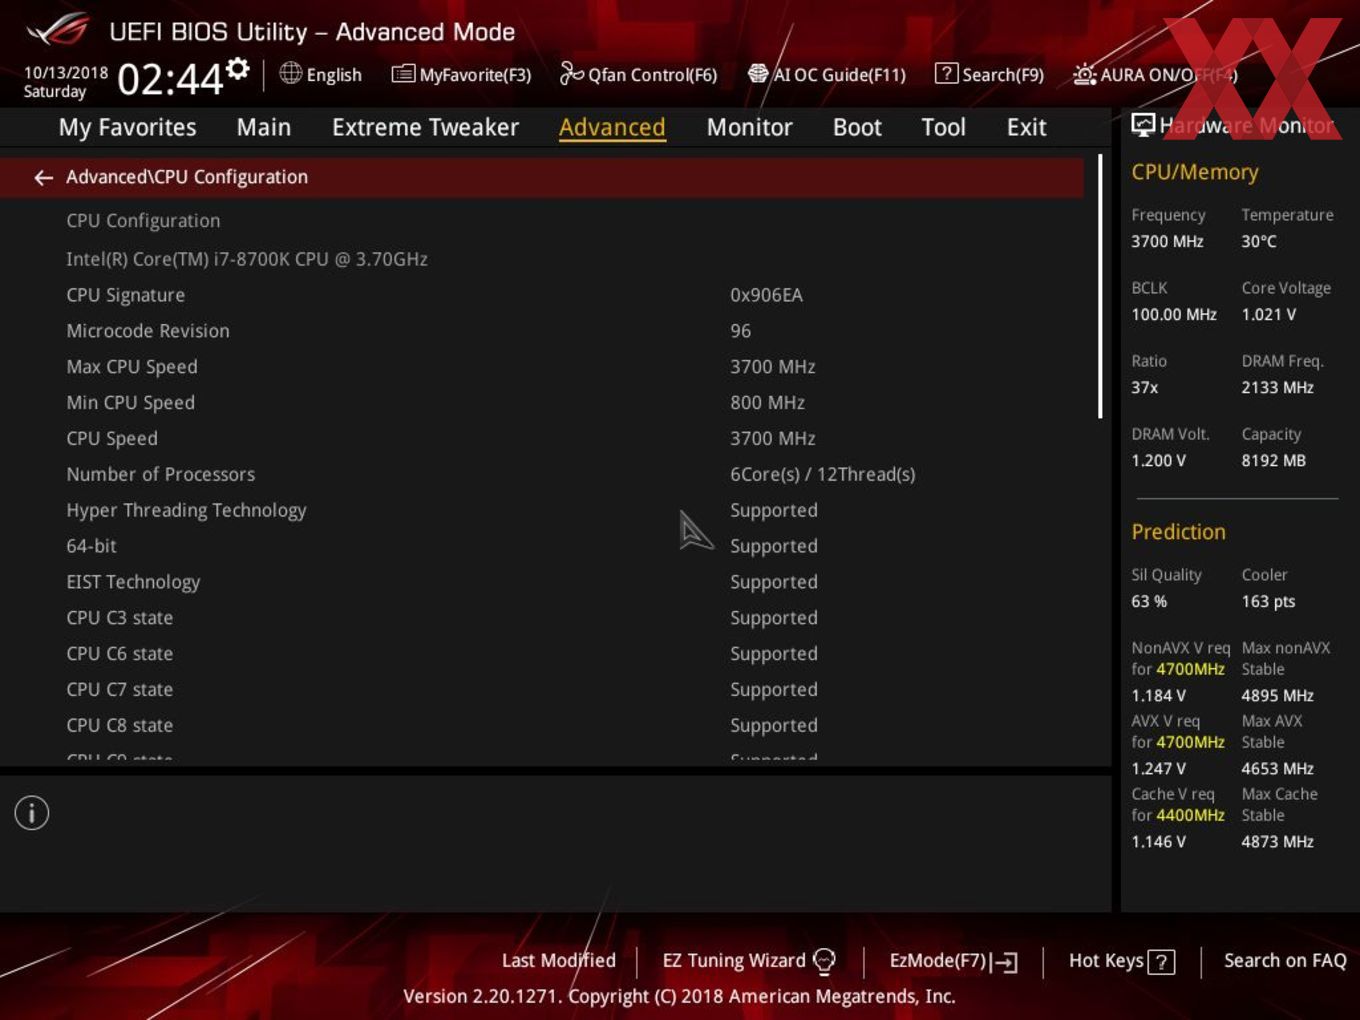Click the CPU/Memory section heading
This screenshot has height=1020, width=1360.
point(1194,172)
